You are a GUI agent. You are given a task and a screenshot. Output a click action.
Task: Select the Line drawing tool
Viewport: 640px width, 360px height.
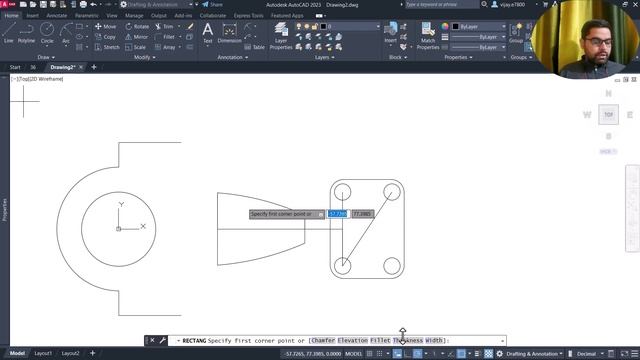pyautogui.click(x=9, y=33)
